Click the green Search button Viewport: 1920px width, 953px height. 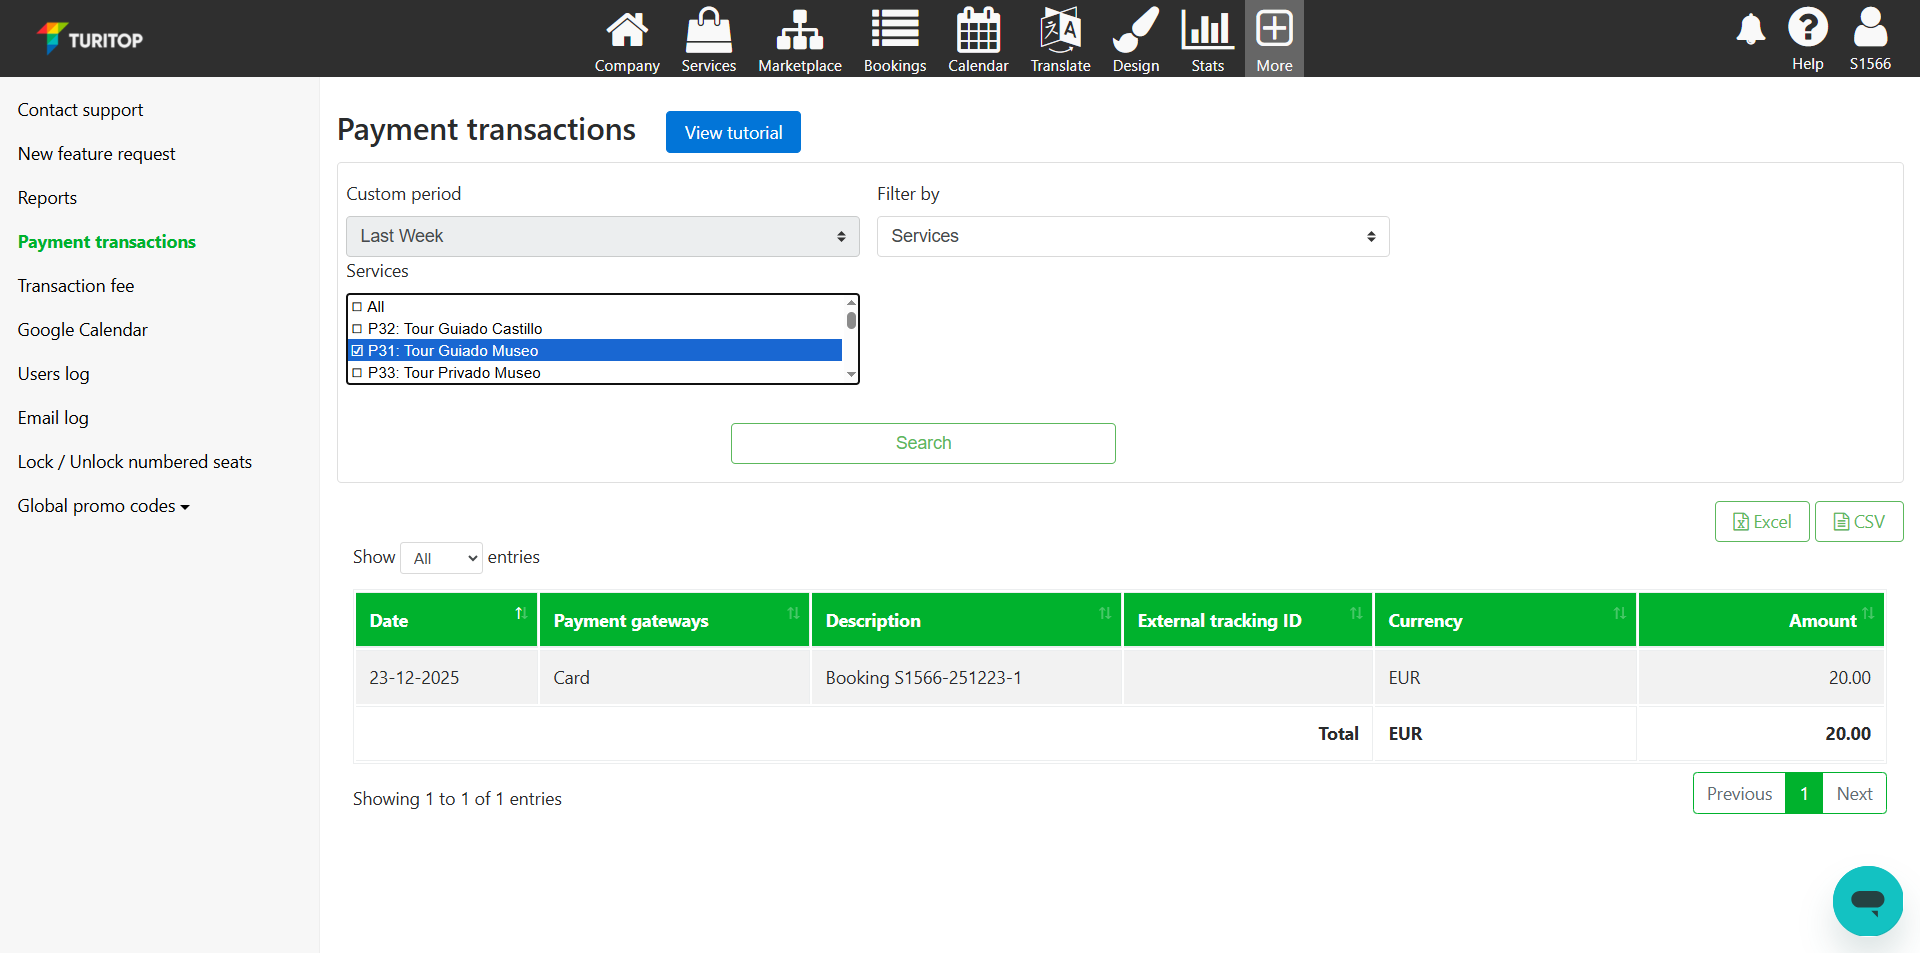click(x=922, y=443)
